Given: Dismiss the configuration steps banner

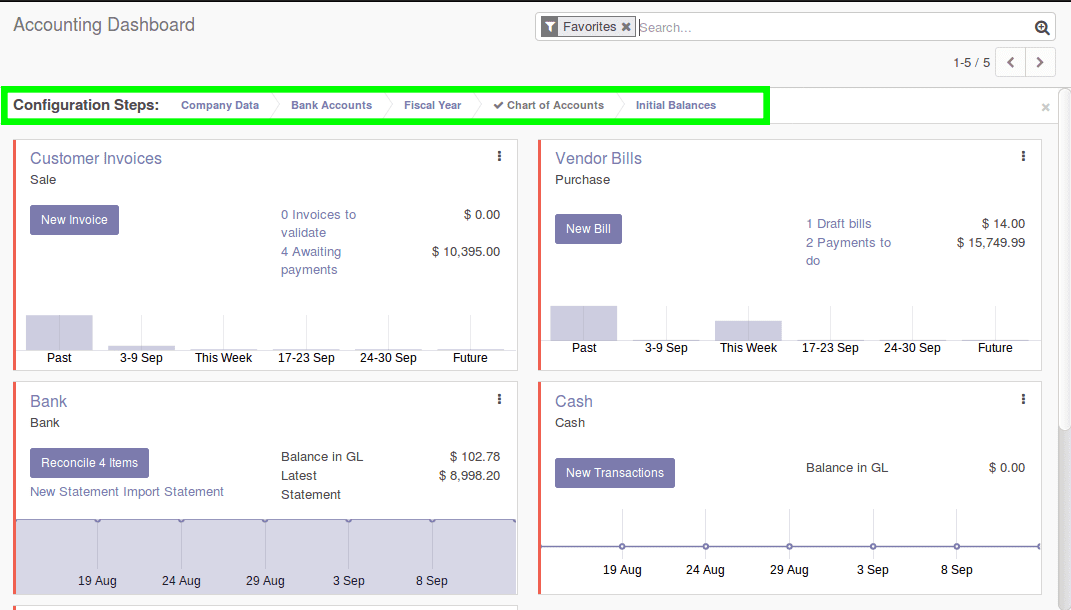Looking at the screenshot, I should tap(1044, 106).
